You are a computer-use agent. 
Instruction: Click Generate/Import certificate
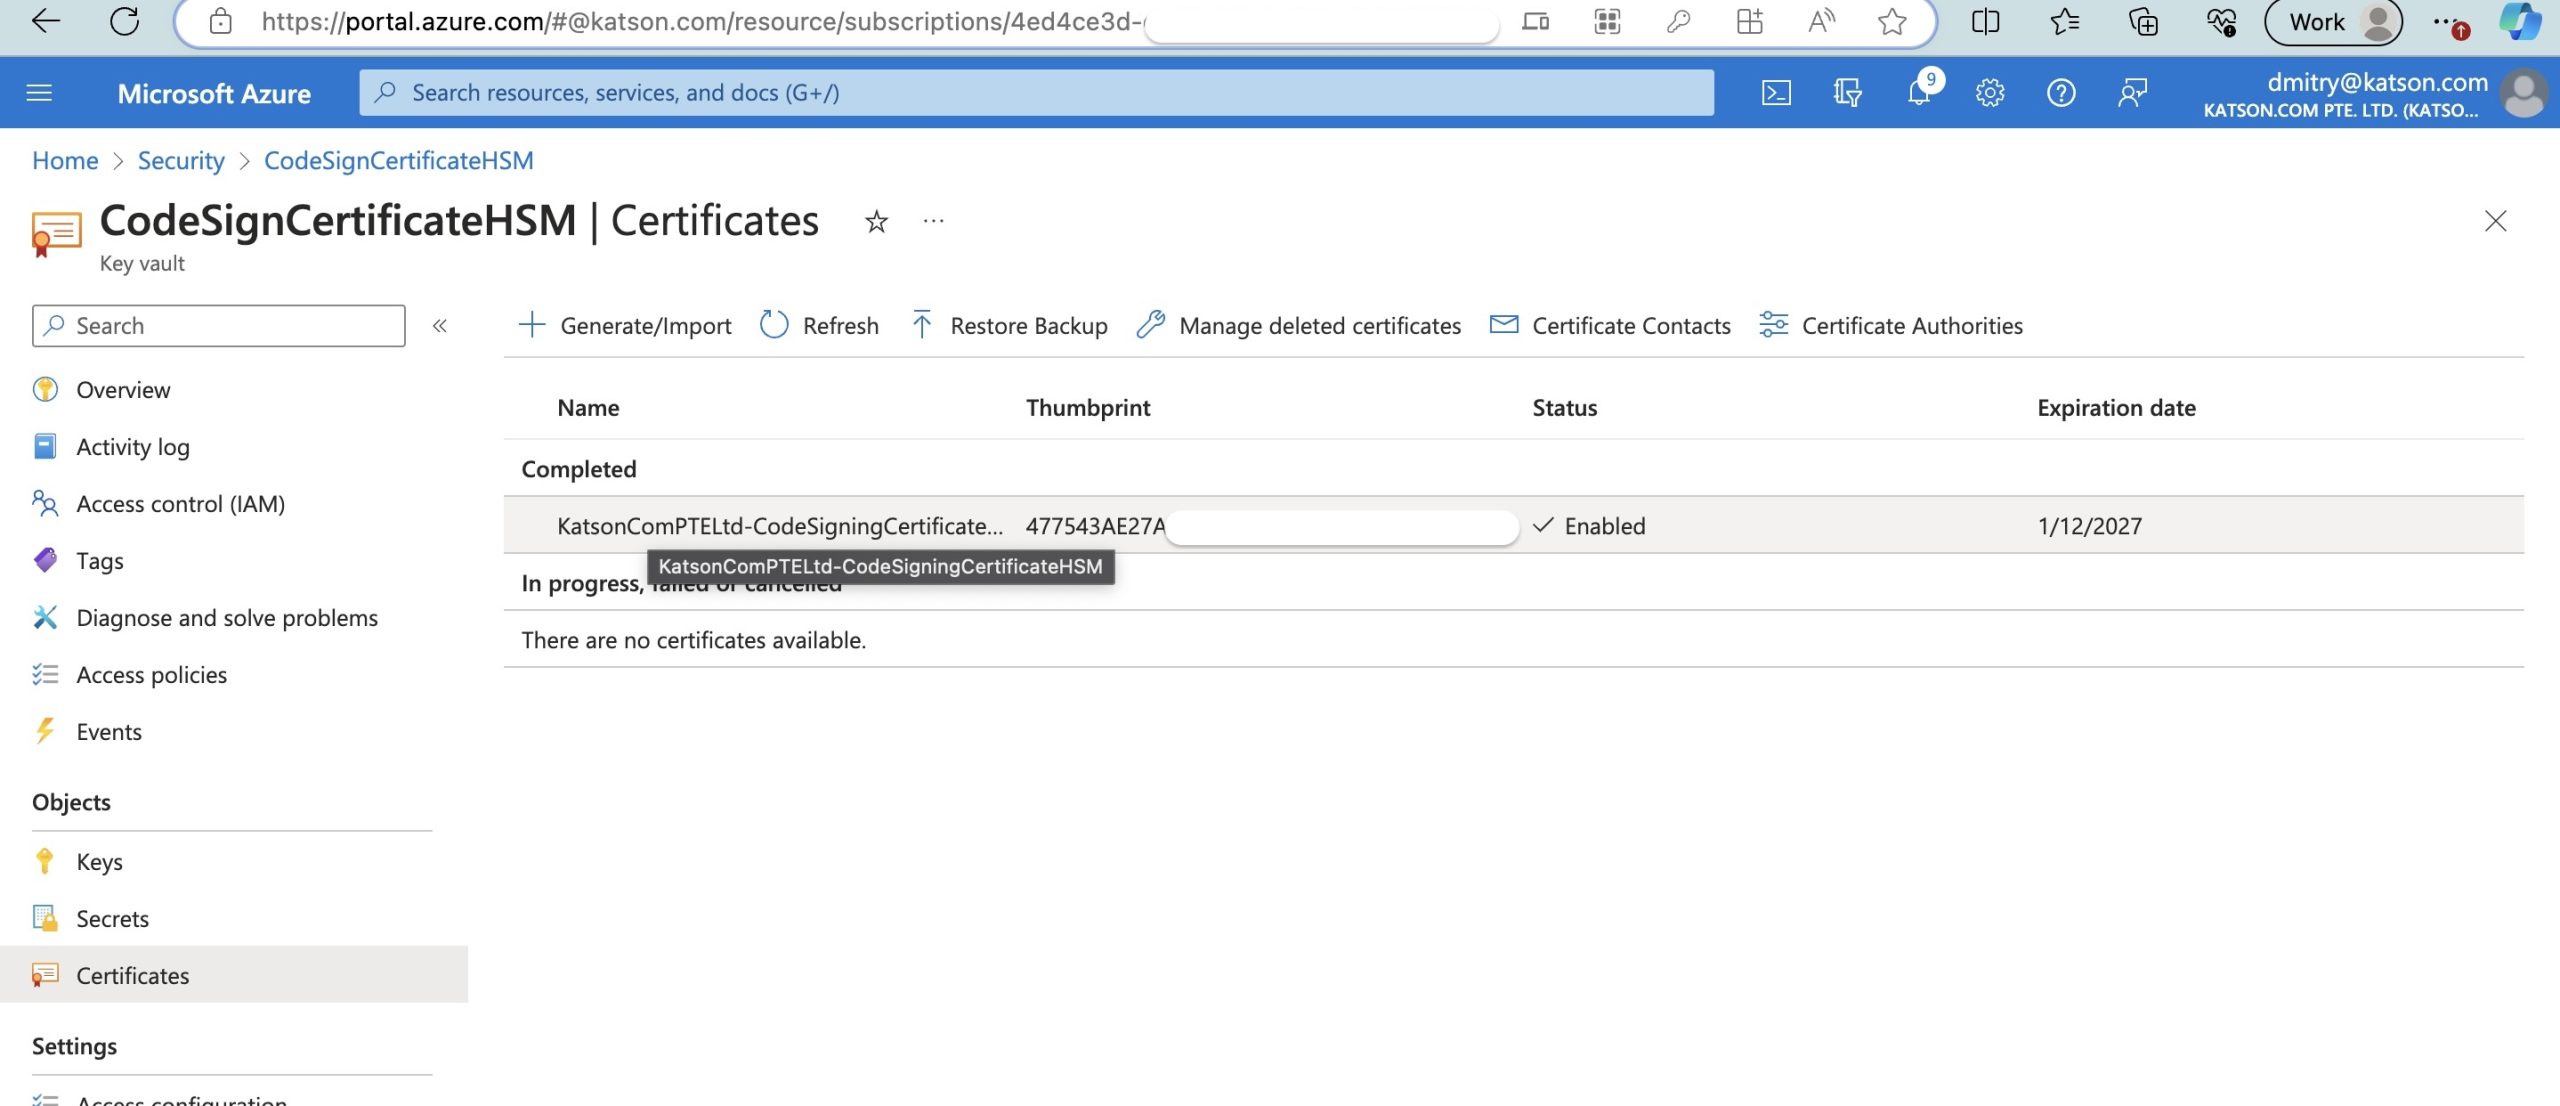(x=626, y=325)
